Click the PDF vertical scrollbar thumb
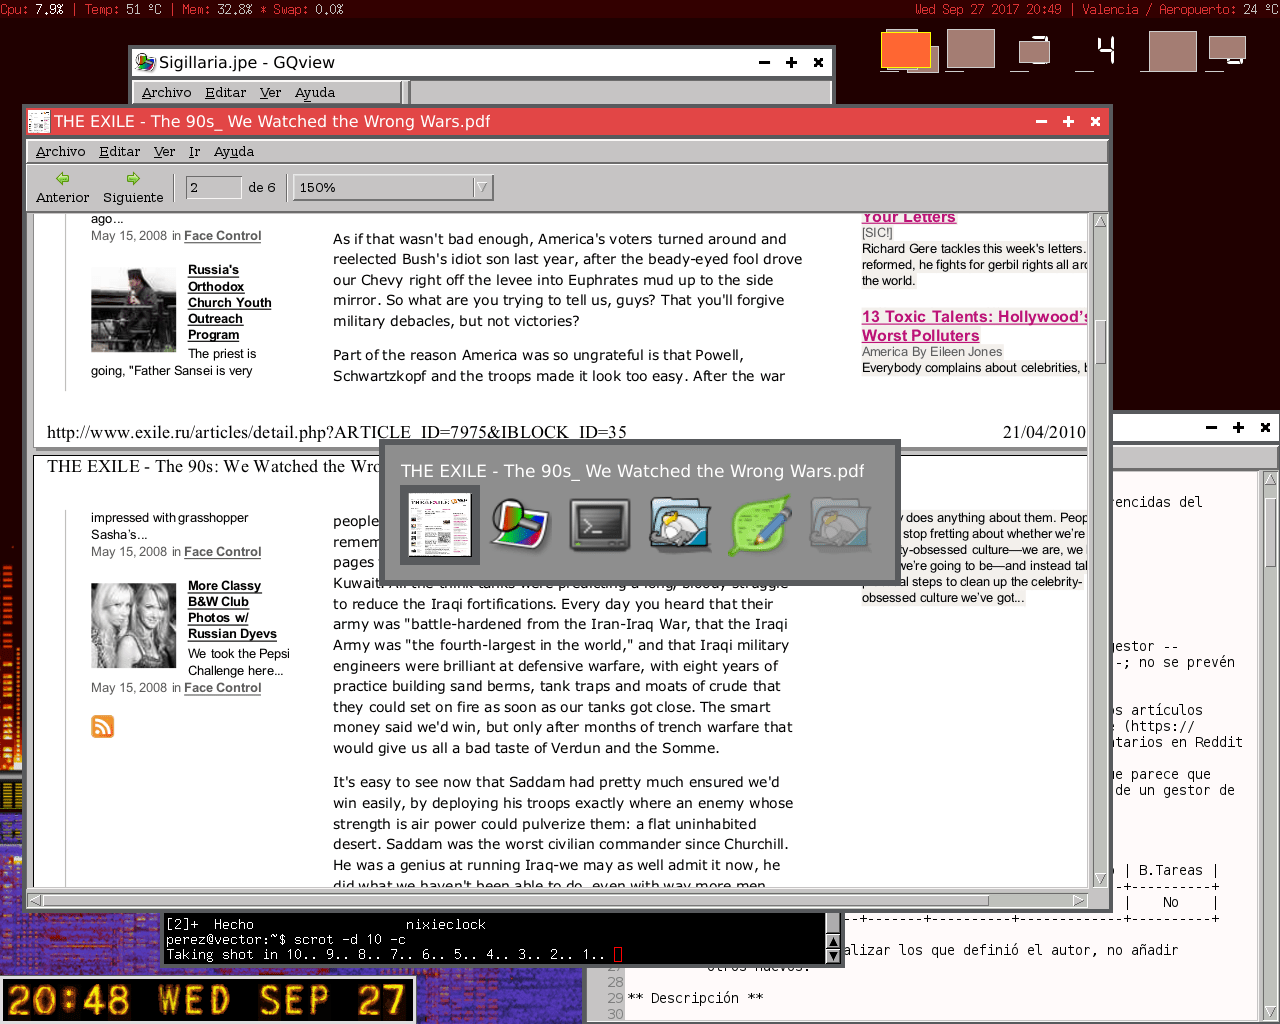Viewport: 1280px width, 1024px height. [x=1100, y=342]
